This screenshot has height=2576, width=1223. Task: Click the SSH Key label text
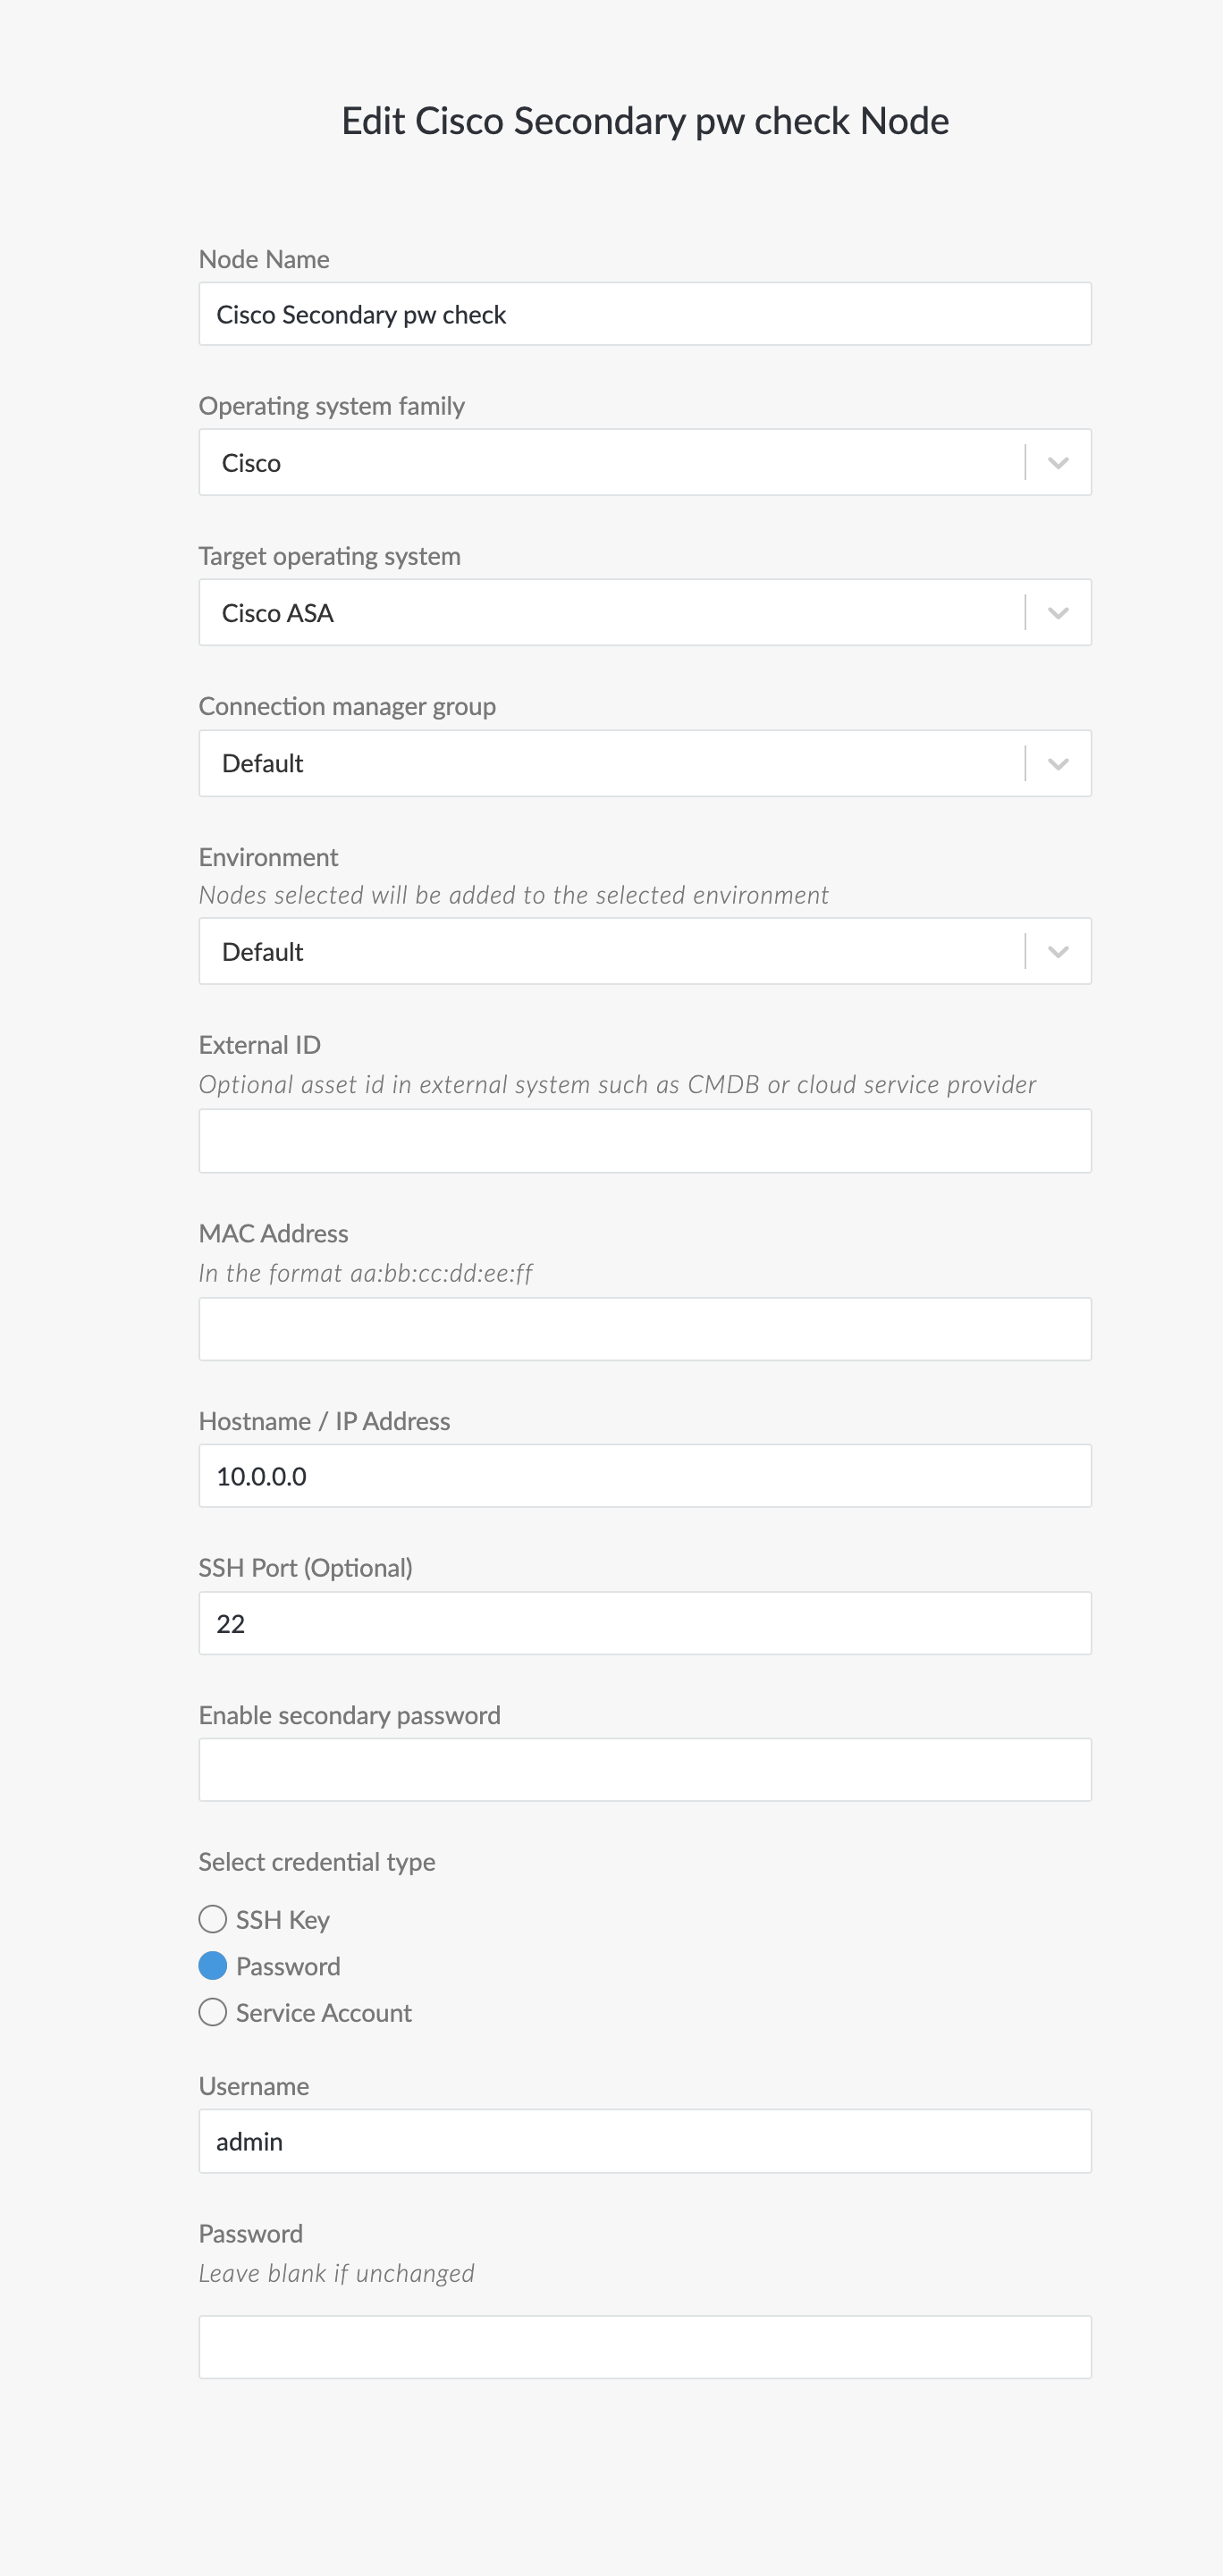point(283,1920)
